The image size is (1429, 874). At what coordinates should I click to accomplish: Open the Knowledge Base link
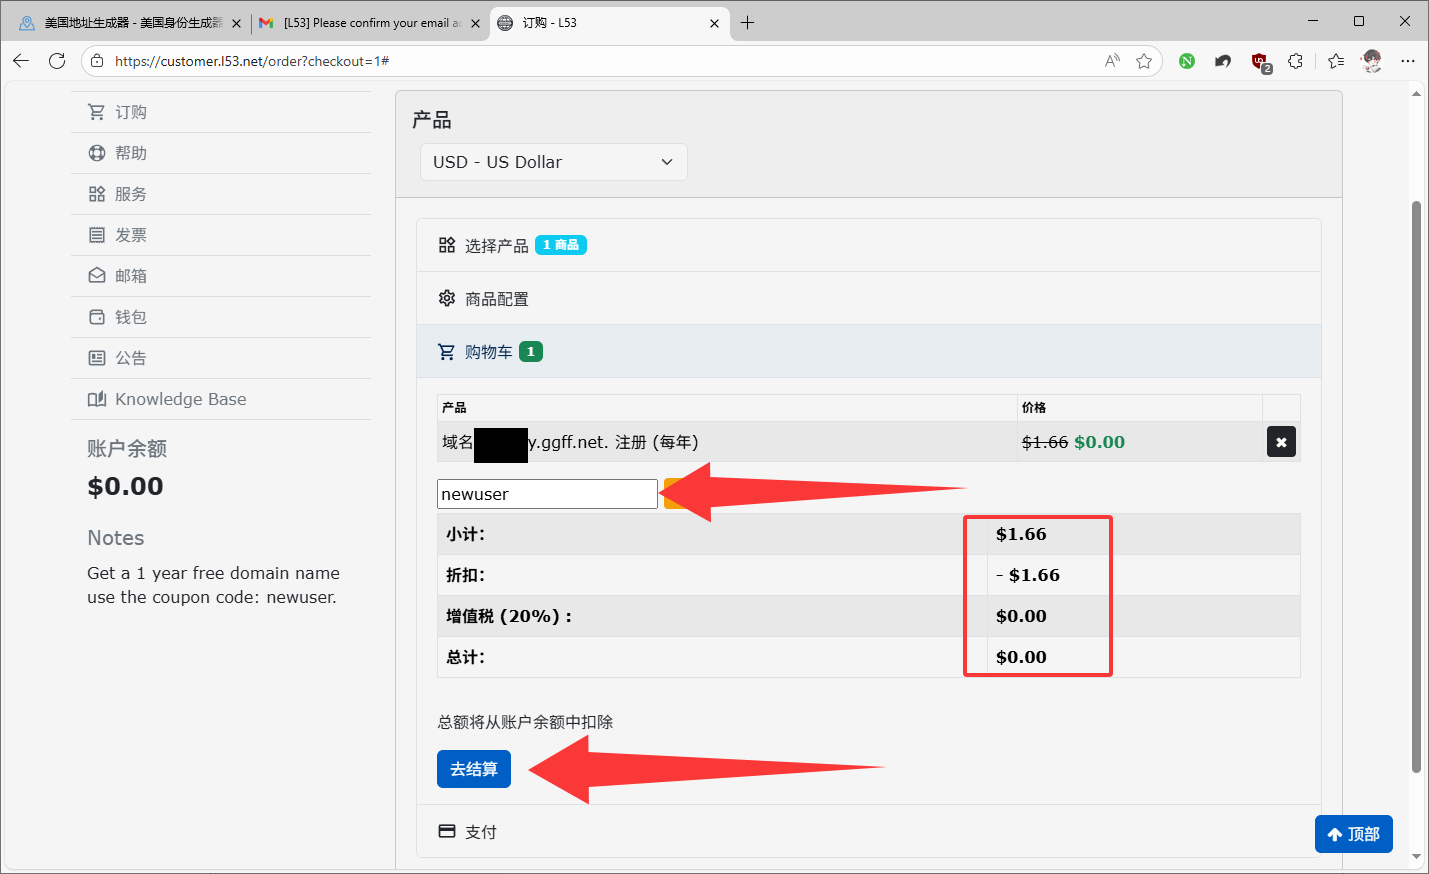[x=180, y=399]
